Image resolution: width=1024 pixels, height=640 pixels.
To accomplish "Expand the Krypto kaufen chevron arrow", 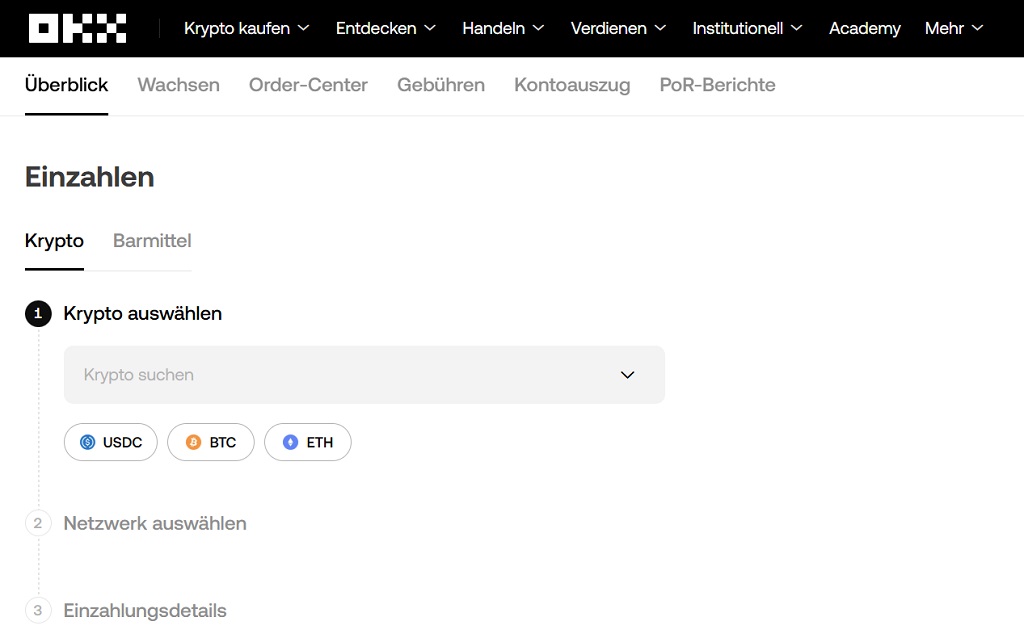I will [x=303, y=28].
